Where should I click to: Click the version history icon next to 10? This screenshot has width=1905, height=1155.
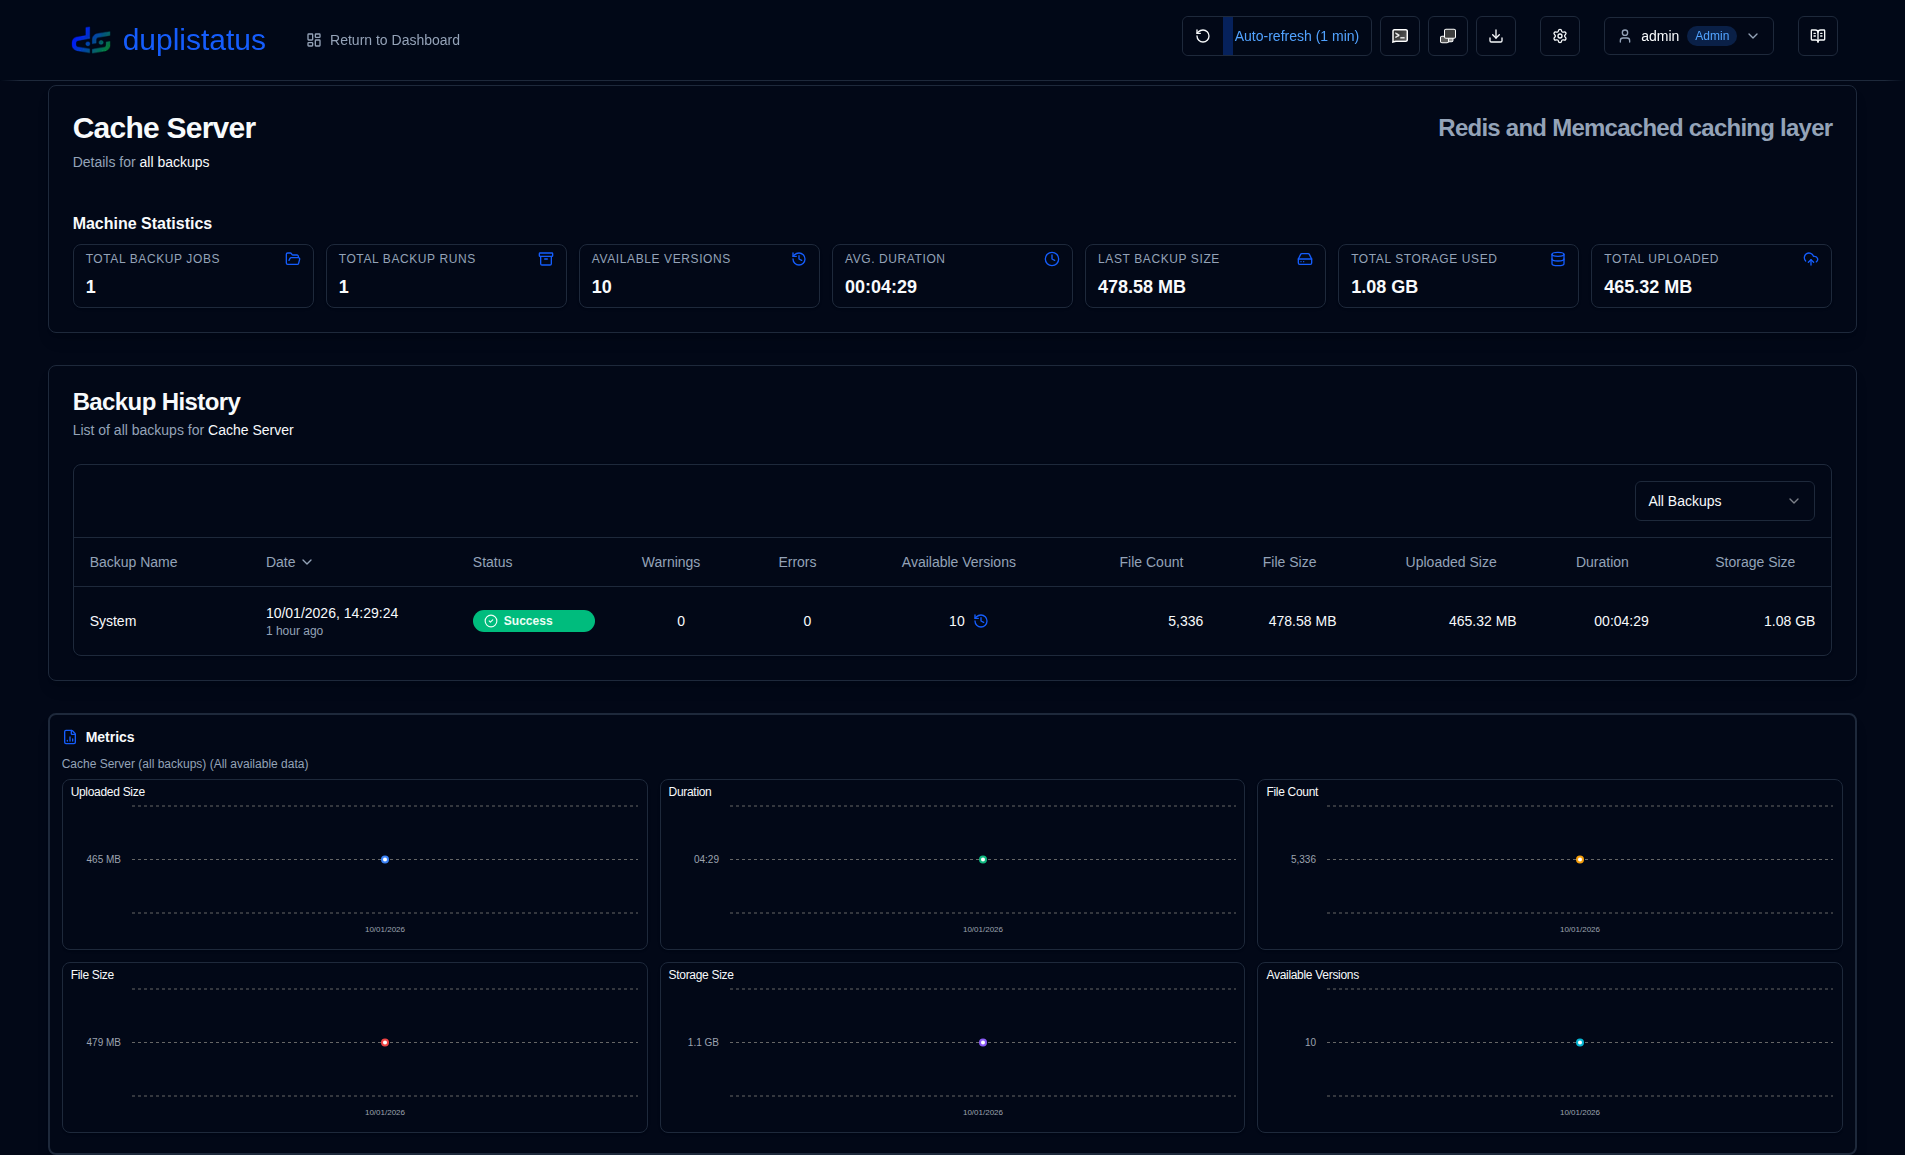point(981,621)
